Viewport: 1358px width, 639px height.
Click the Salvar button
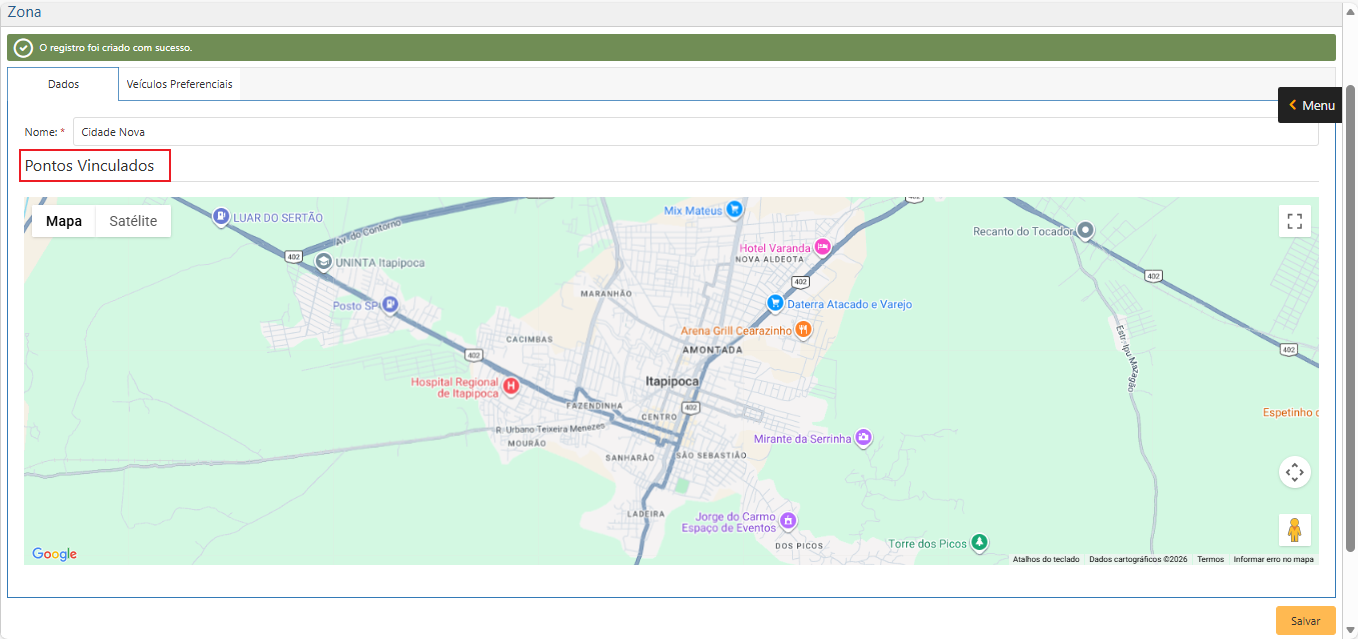tap(1304, 620)
